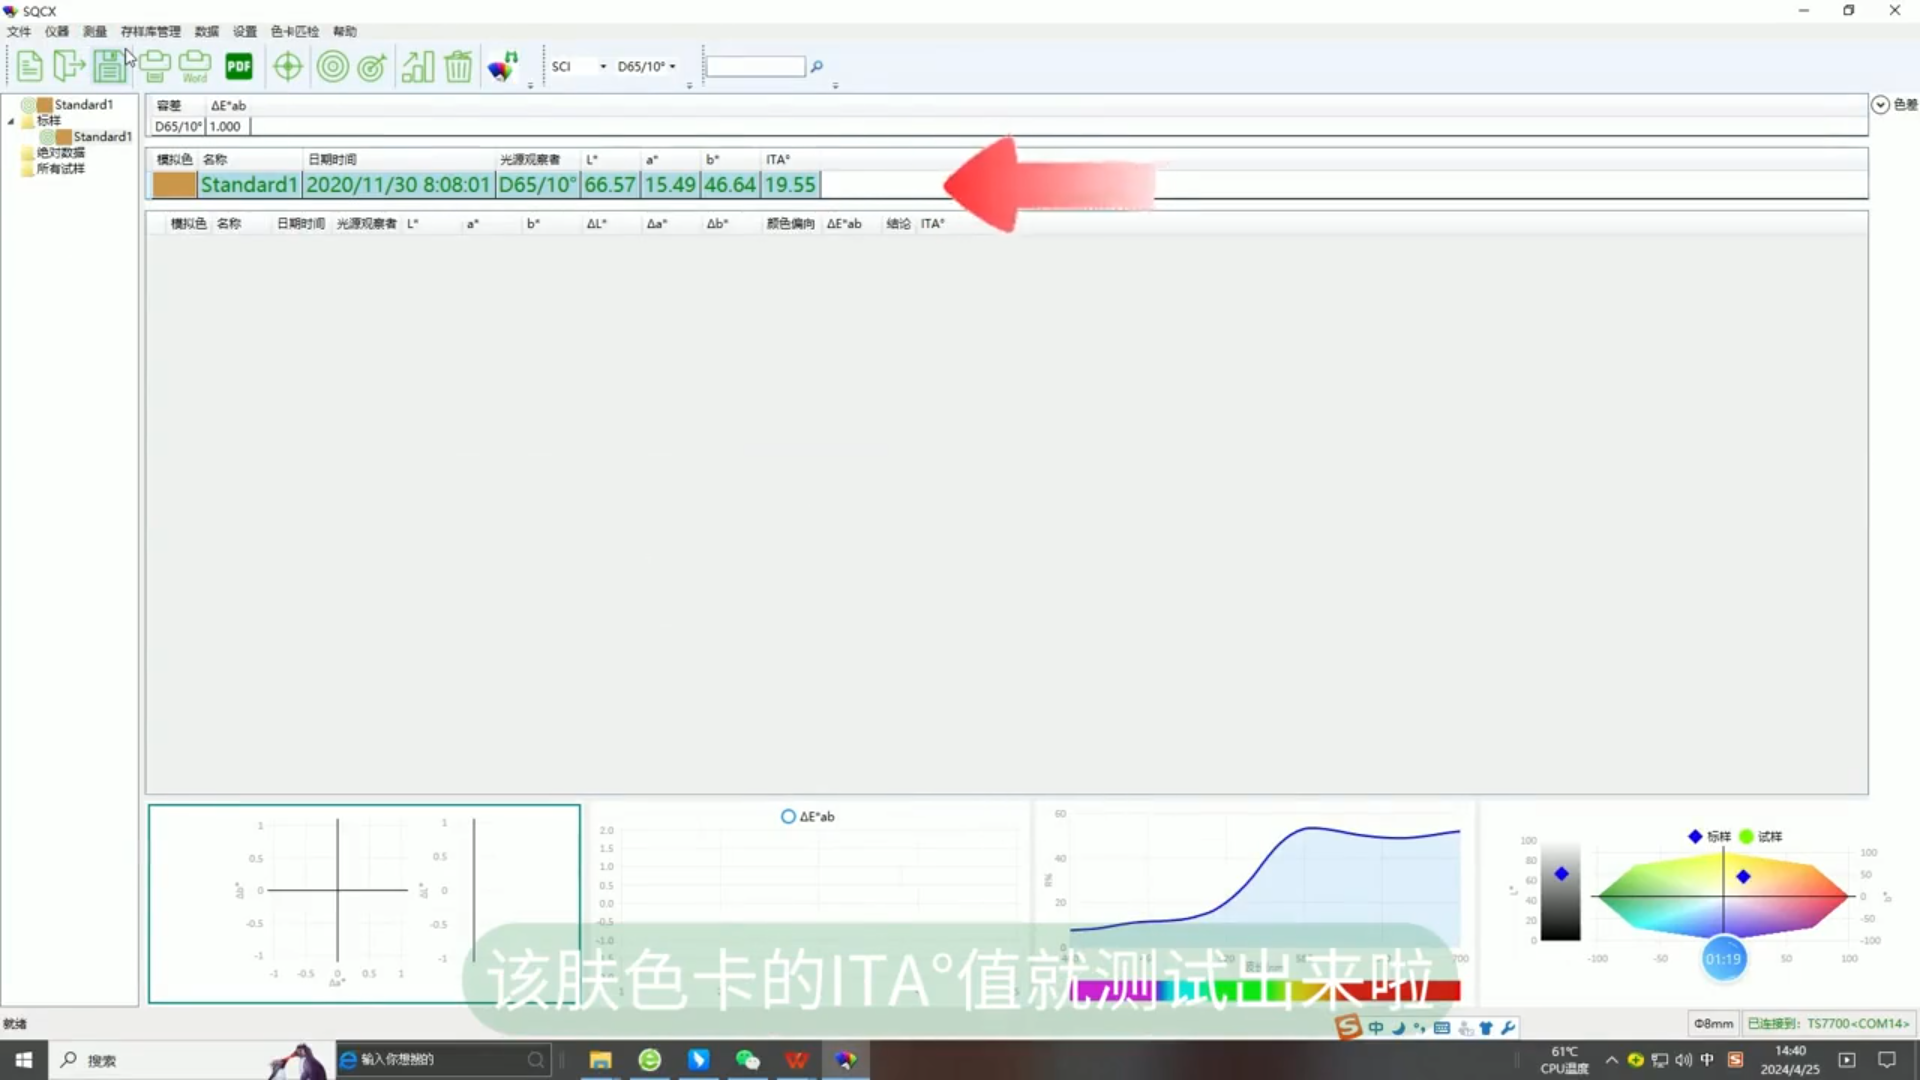Viewport: 1920px width, 1080px height.
Task: Click the search input field in toolbar
Action: pos(756,66)
